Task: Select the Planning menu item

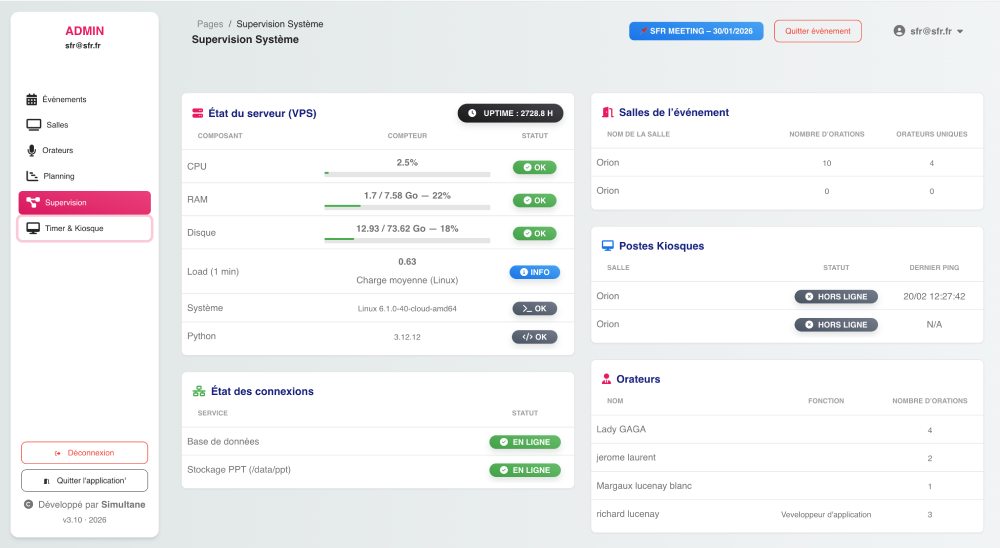Action: click(85, 176)
